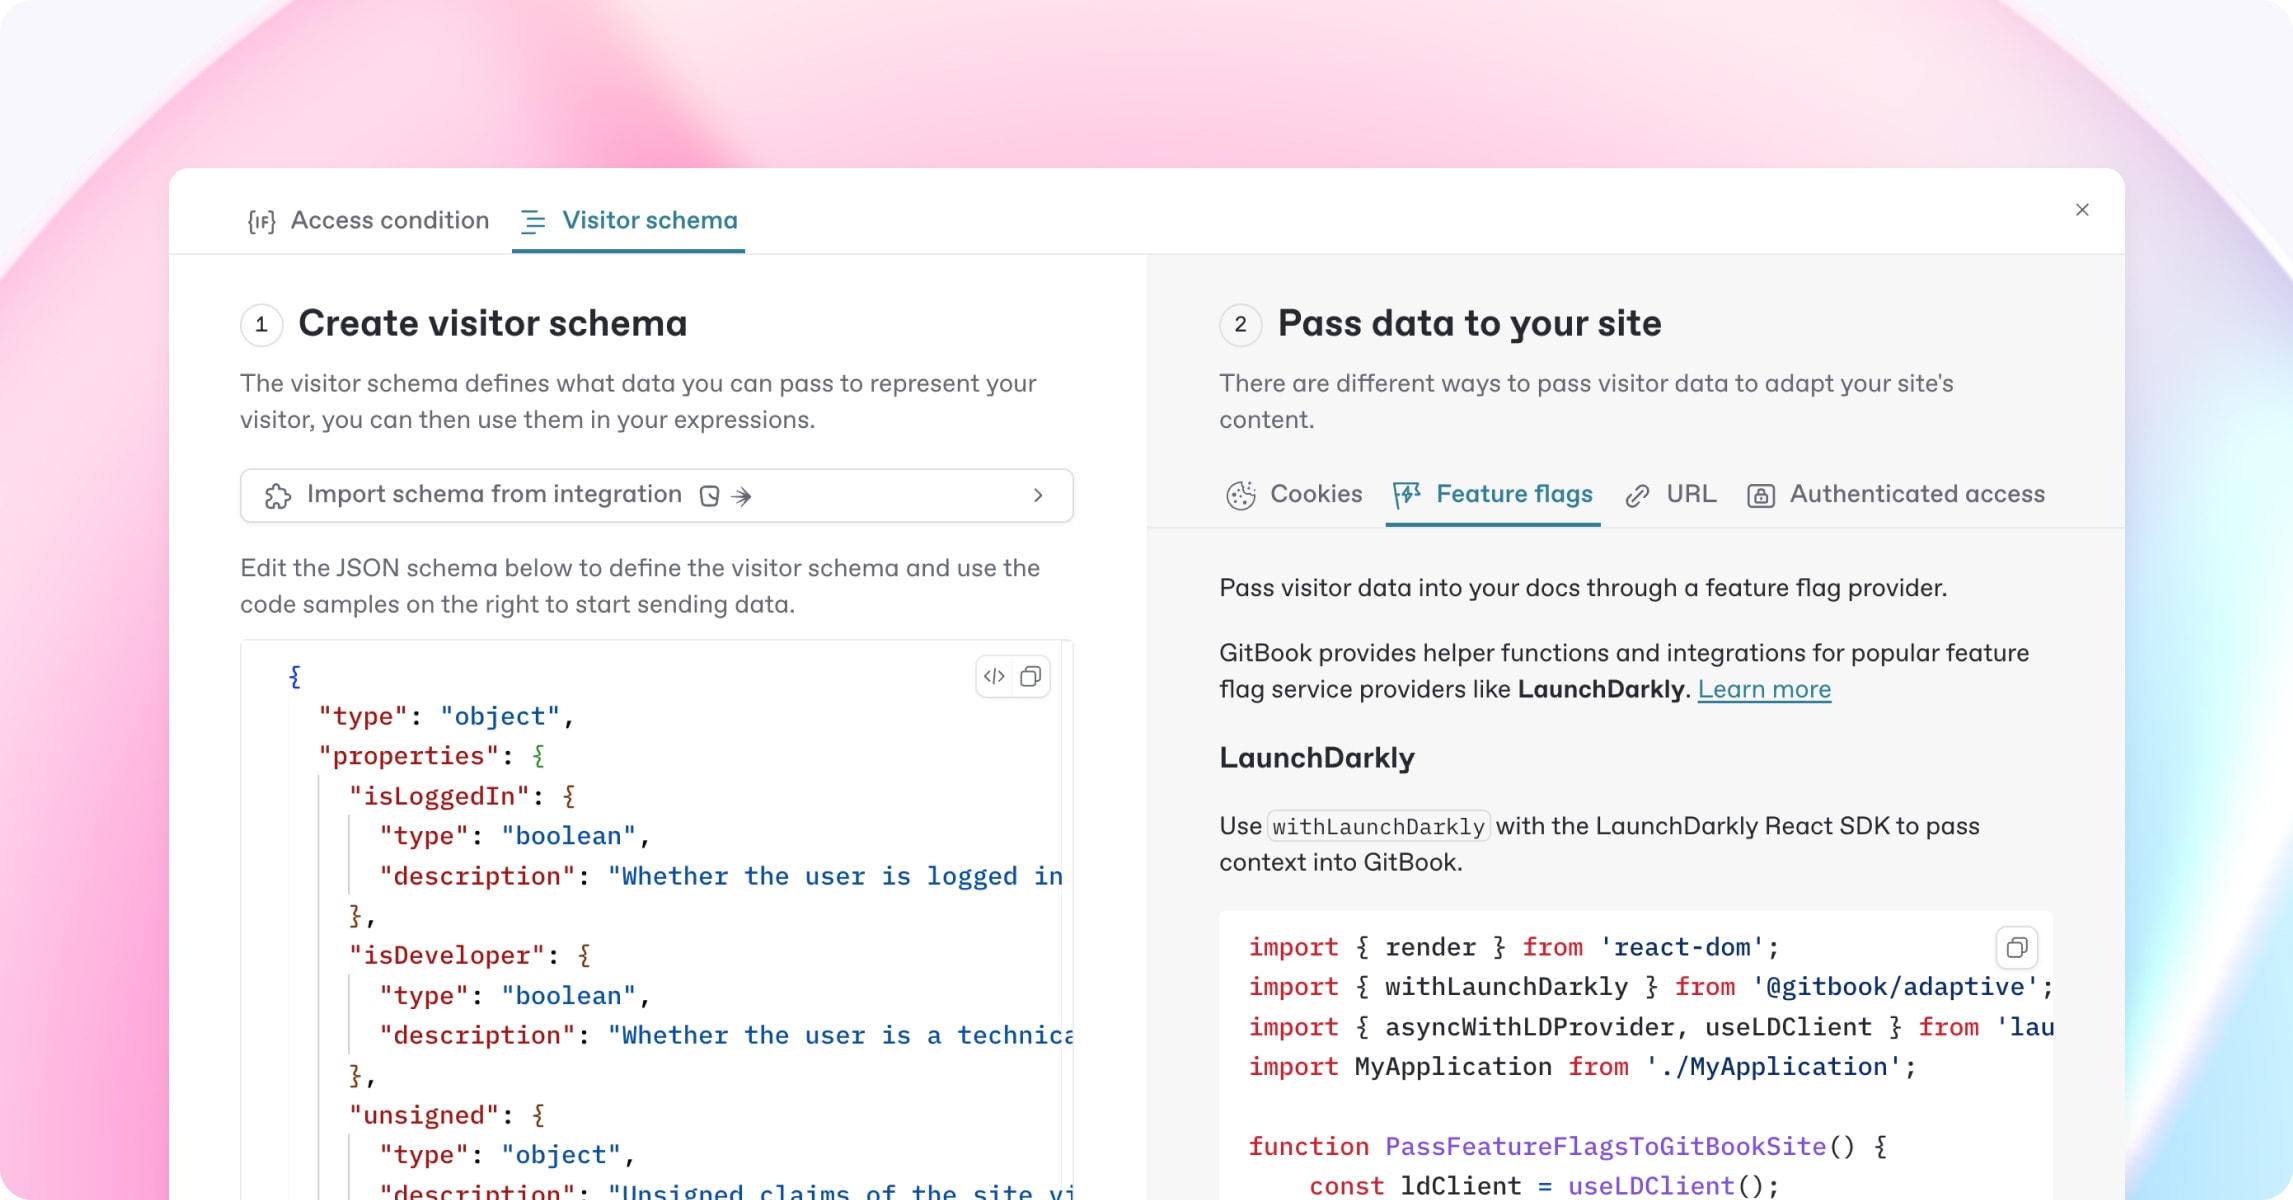Image resolution: width=2293 pixels, height=1200 pixels.
Task: Click the "properties" key in JSON editor
Action: coord(408,756)
